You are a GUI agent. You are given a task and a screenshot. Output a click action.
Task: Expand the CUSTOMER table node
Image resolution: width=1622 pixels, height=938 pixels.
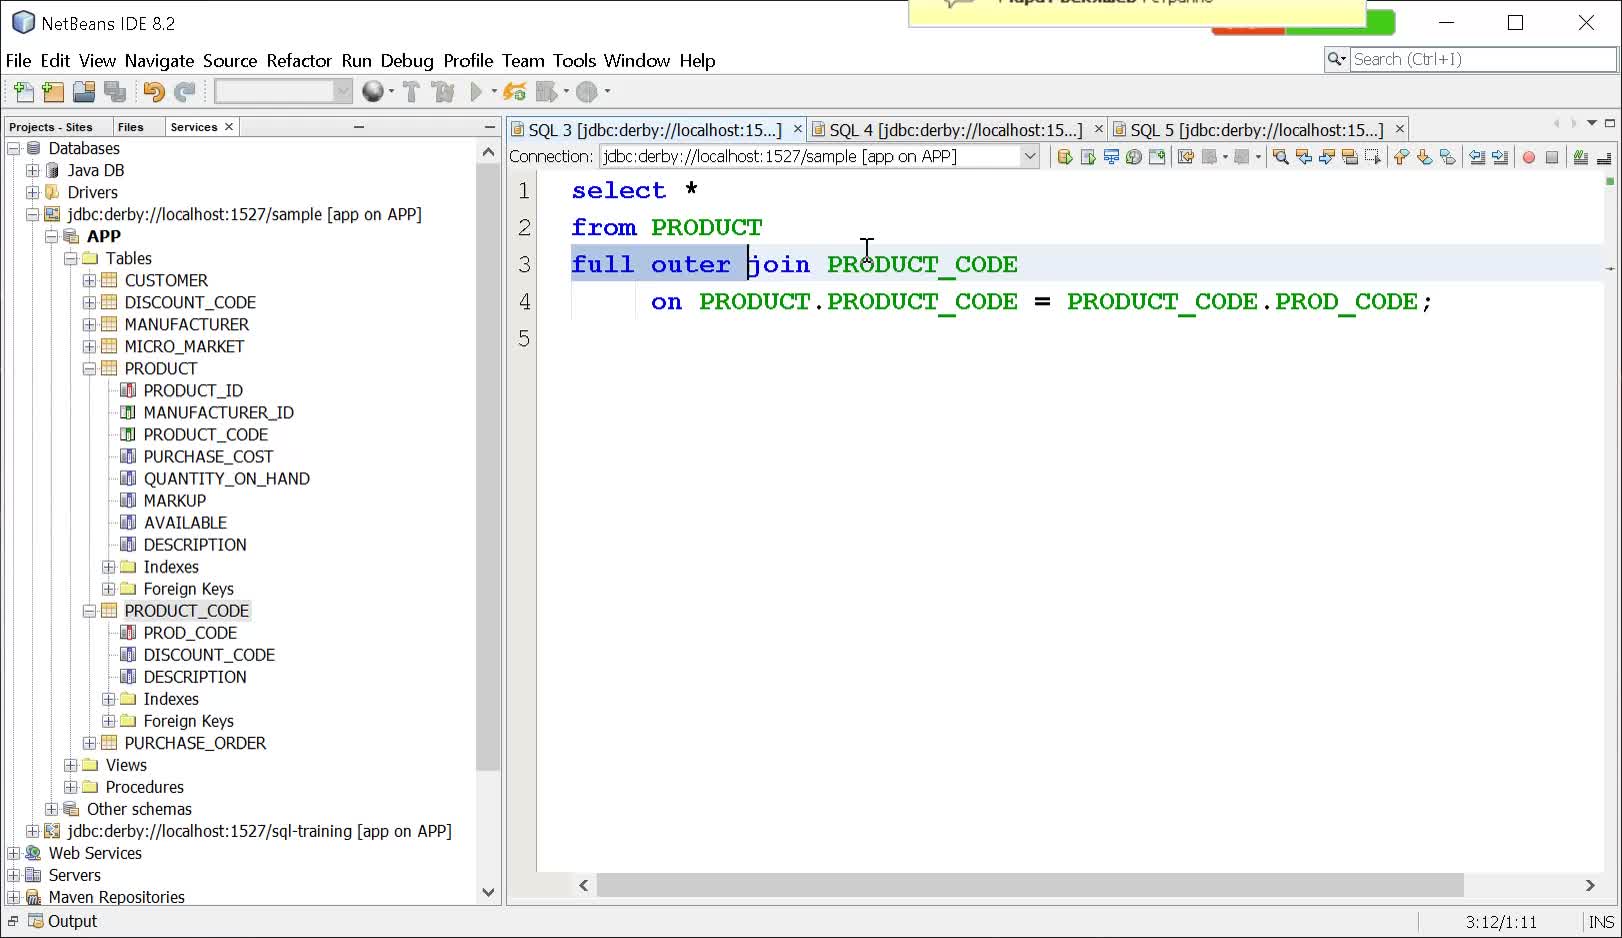[x=89, y=281]
